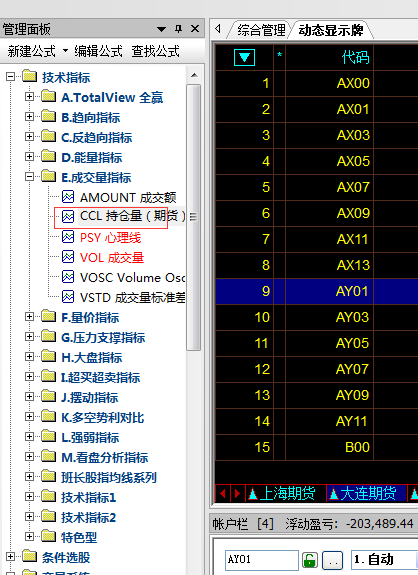This screenshot has width=418, height=575.
Task: Select PSY 心理线 indicator
Action: 110,237
